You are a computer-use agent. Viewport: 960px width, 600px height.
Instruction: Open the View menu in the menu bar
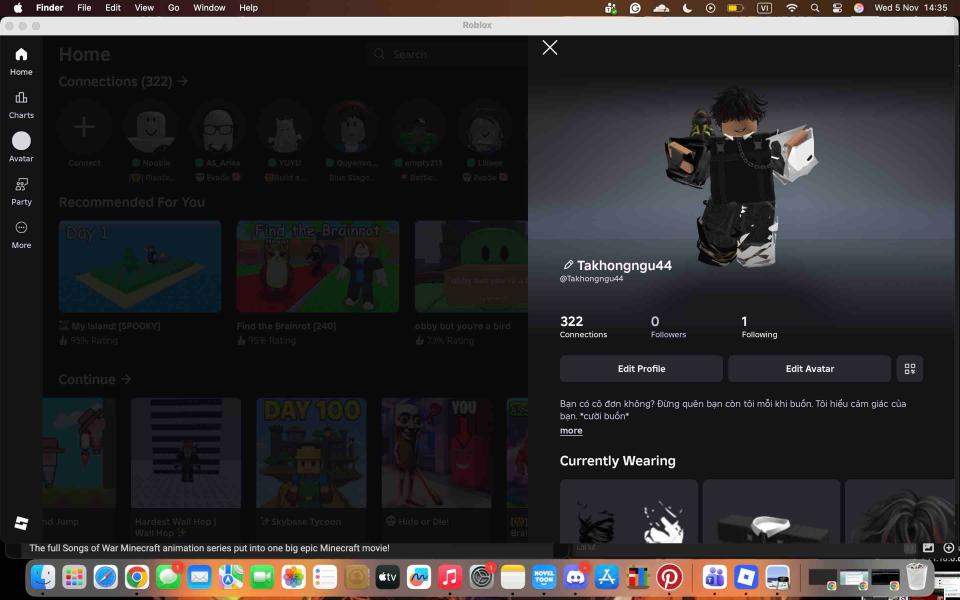click(x=144, y=7)
